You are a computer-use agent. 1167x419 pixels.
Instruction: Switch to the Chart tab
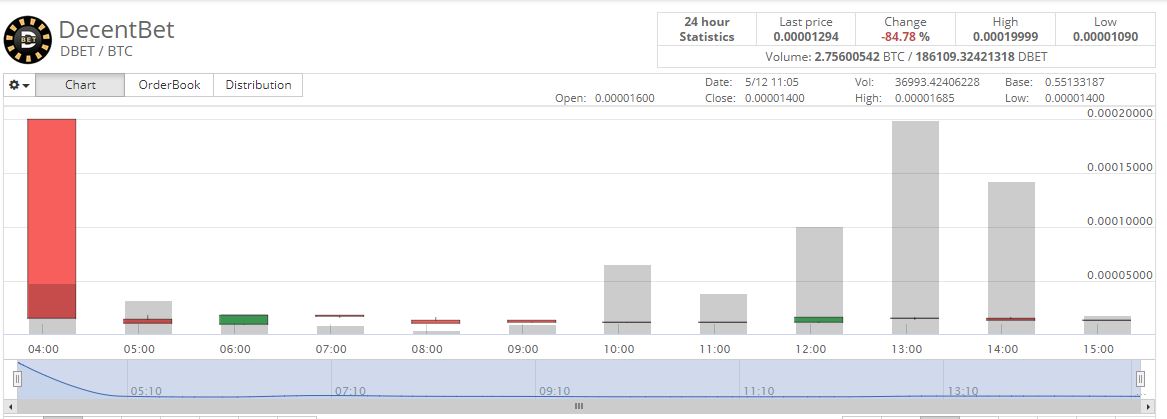pos(80,85)
